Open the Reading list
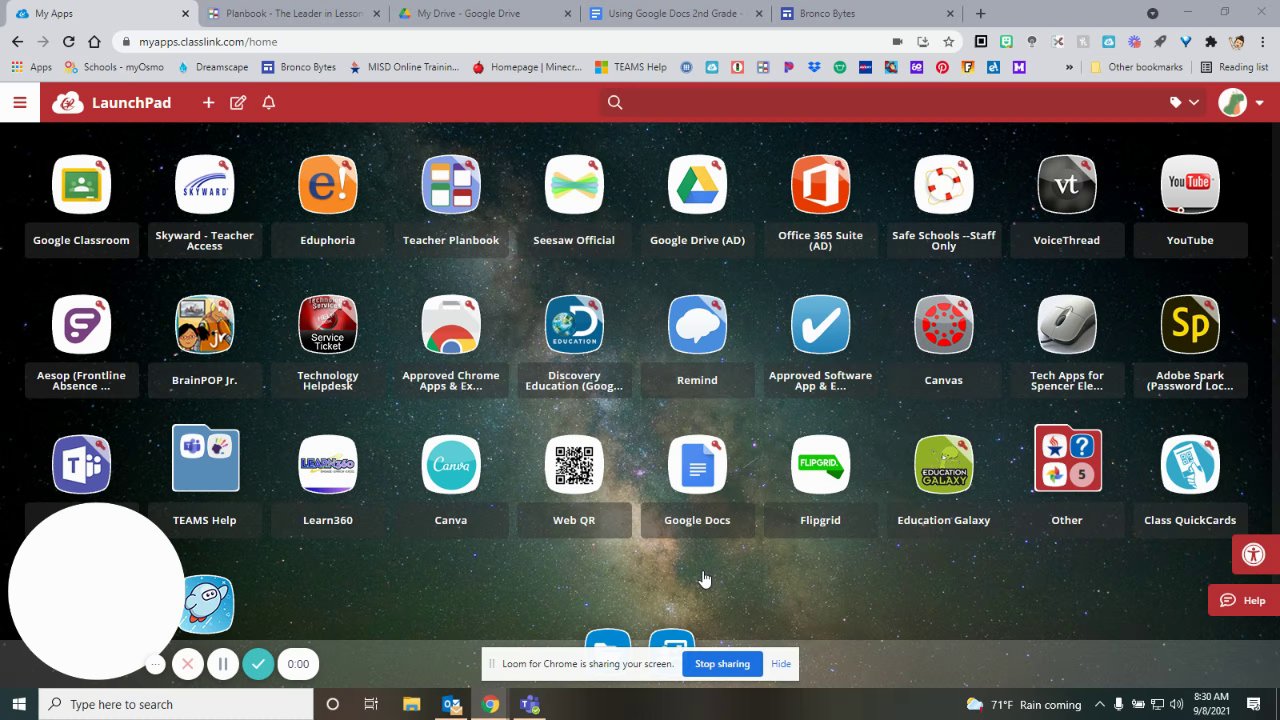The height and width of the screenshot is (720, 1280). pos(1234,67)
